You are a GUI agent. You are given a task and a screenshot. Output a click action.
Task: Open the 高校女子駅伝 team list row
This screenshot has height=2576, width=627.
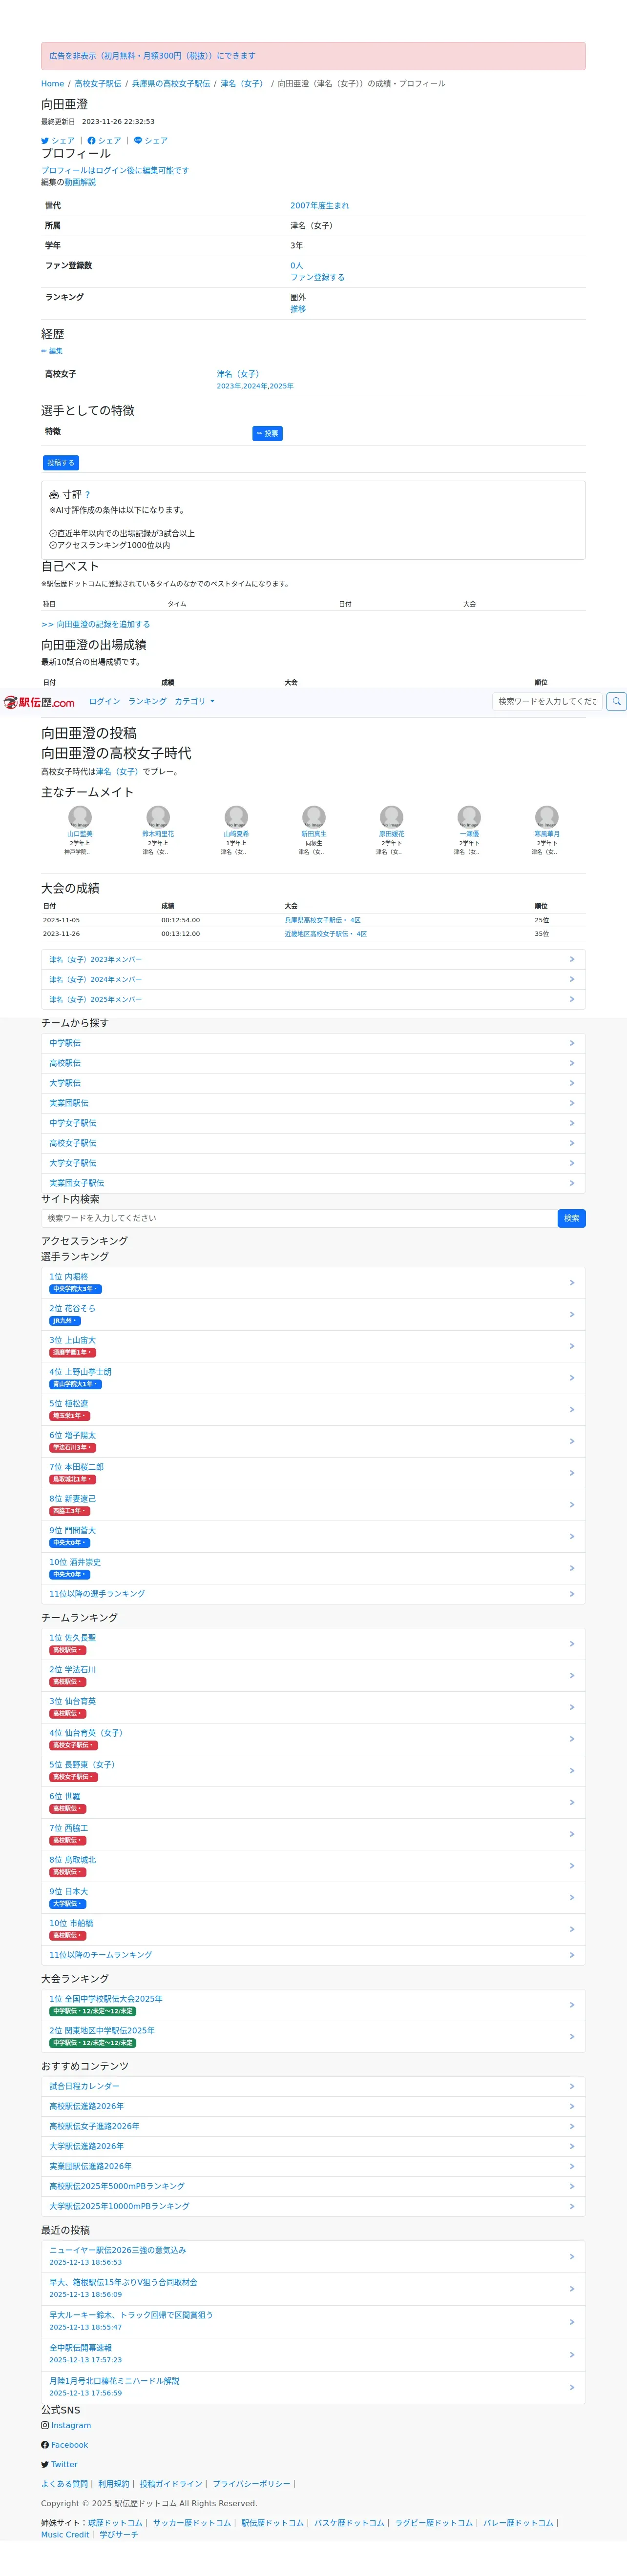click(x=313, y=1143)
